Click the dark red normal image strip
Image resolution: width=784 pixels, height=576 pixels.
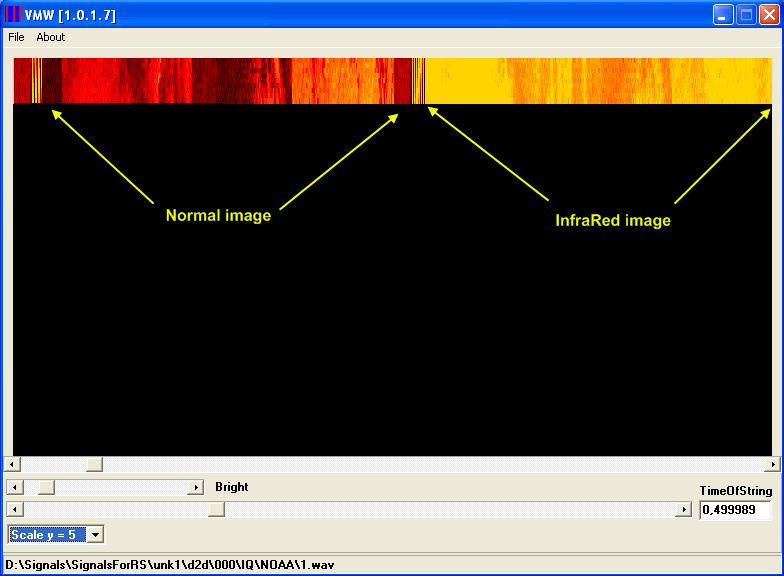click(x=220, y=81)
